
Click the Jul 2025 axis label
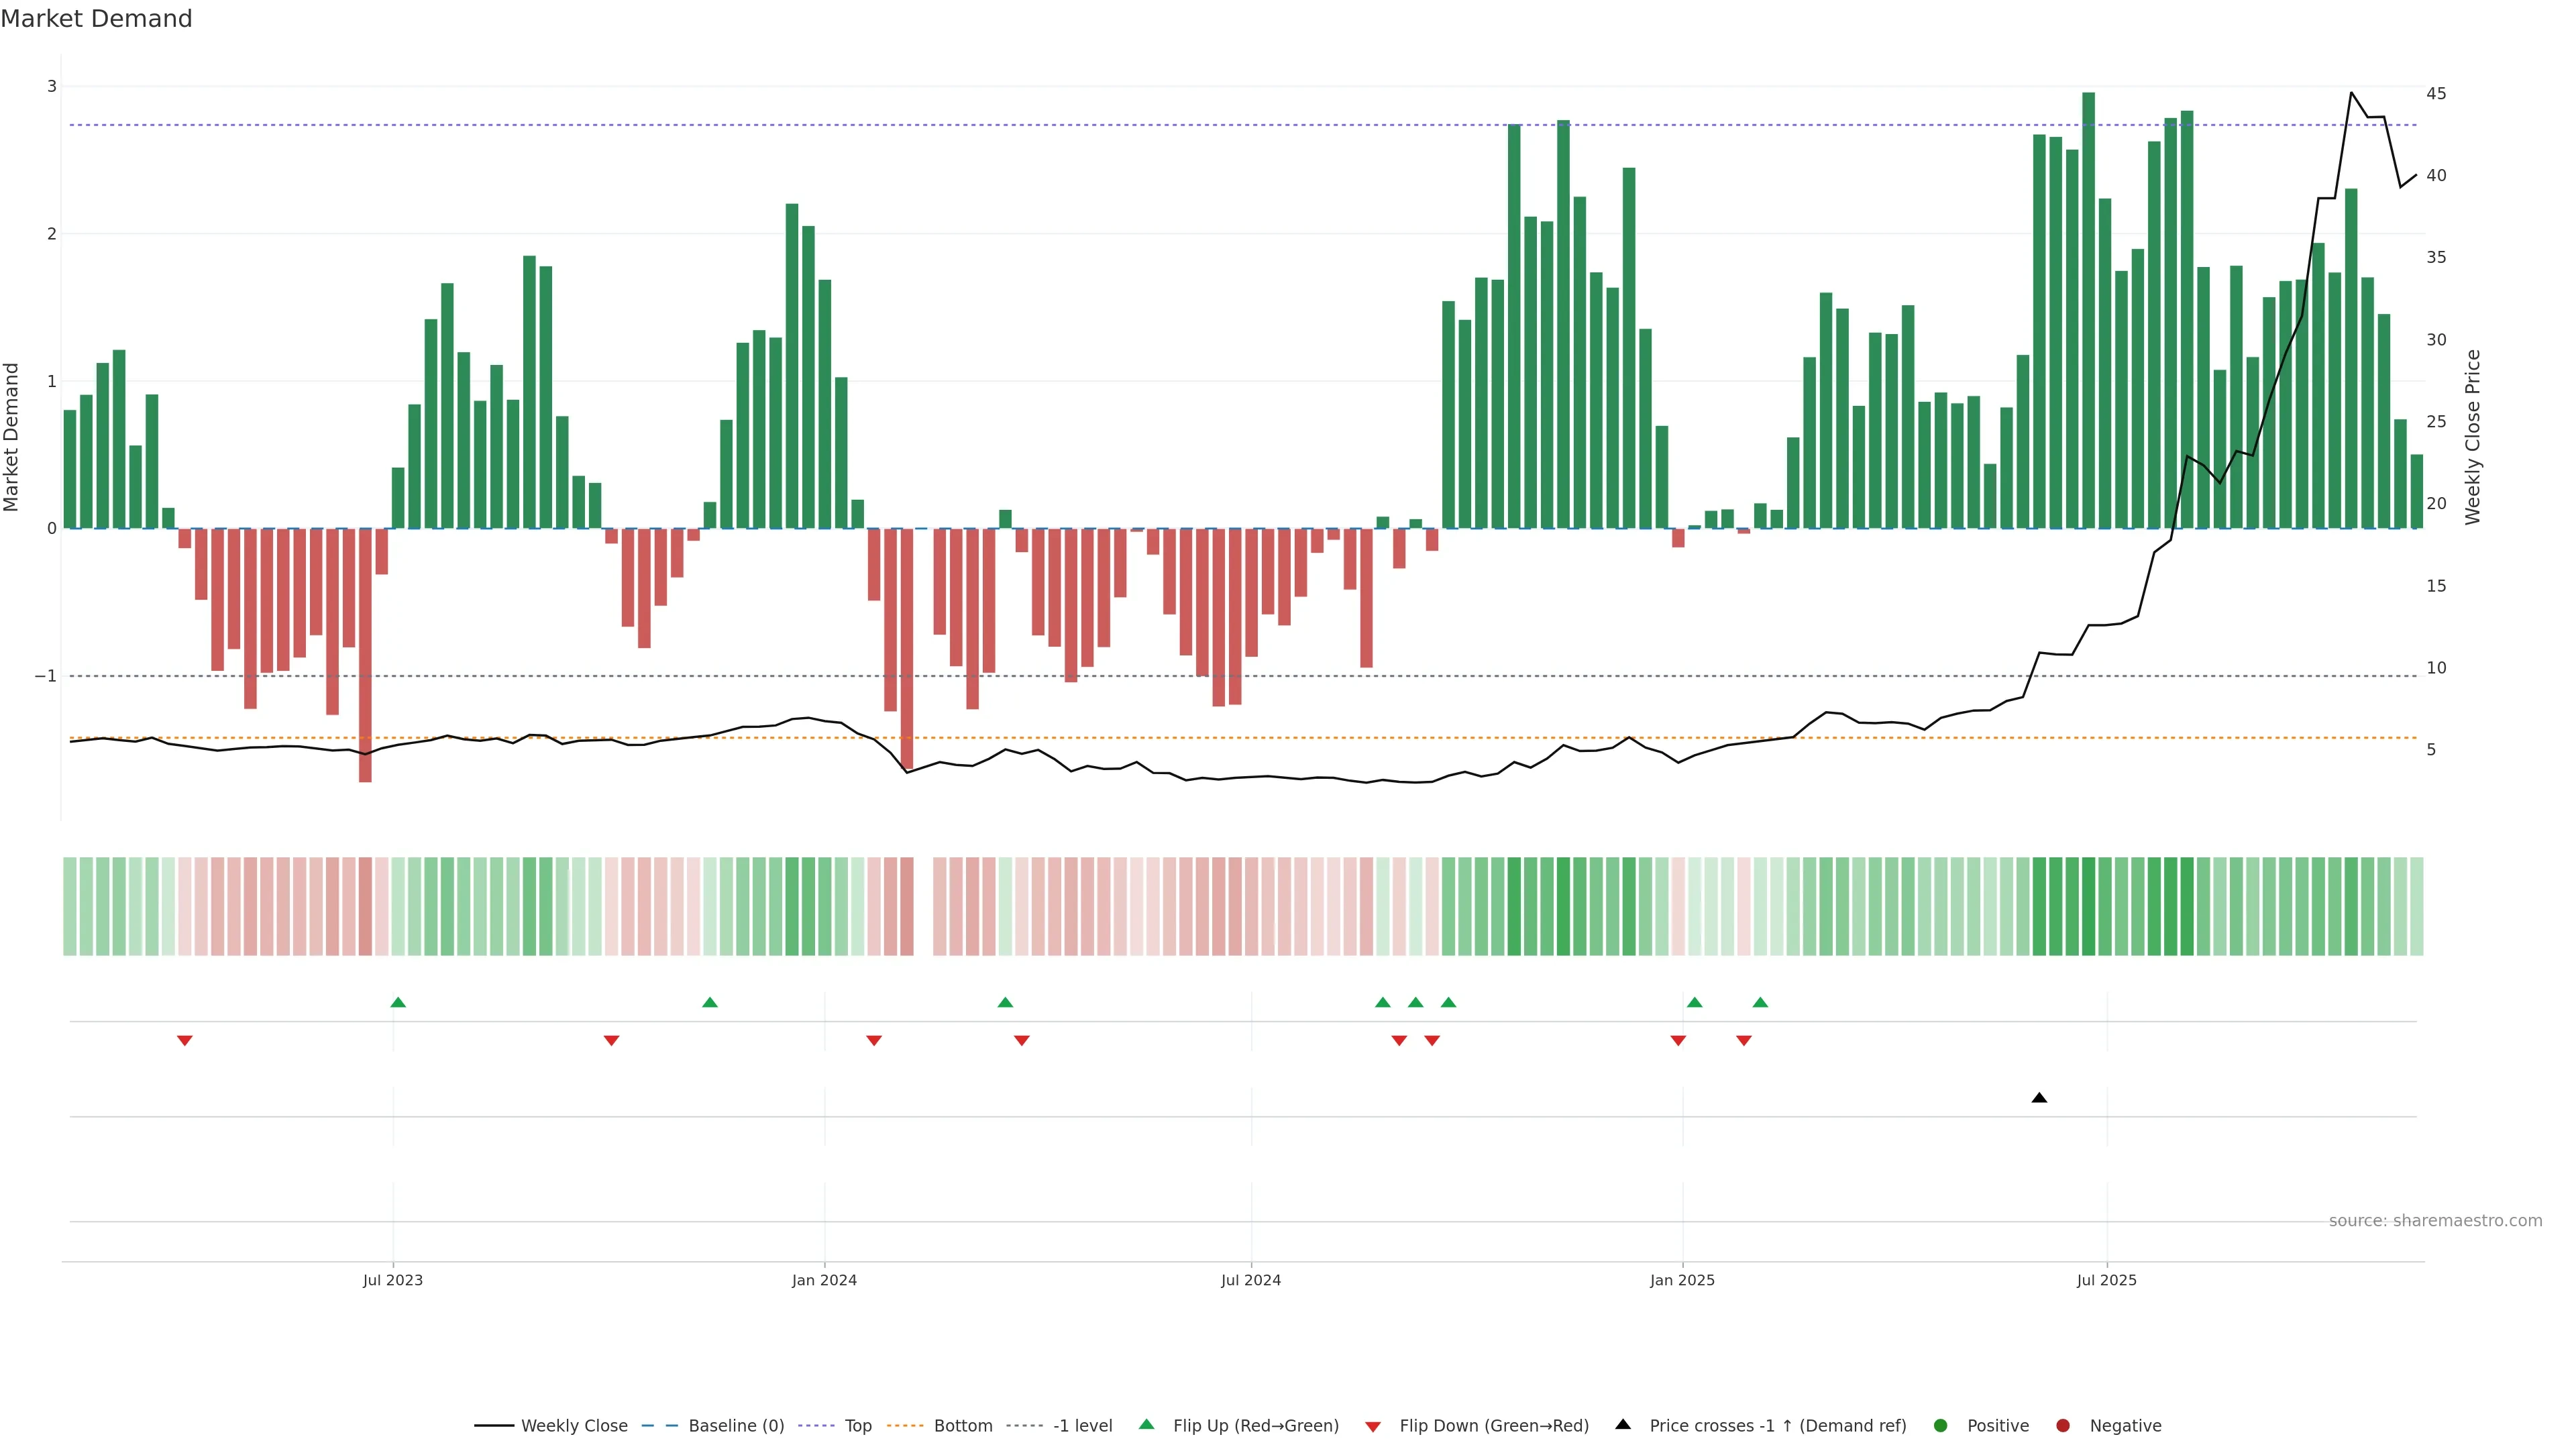pos(2106,1280)
